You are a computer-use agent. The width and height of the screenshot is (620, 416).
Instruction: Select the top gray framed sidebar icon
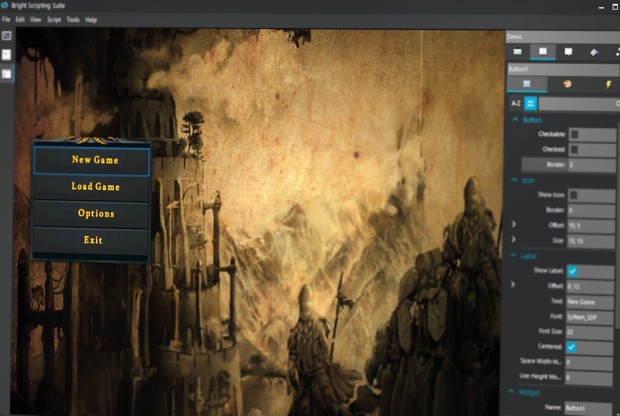pyautogui.click(x=7, y=36)
